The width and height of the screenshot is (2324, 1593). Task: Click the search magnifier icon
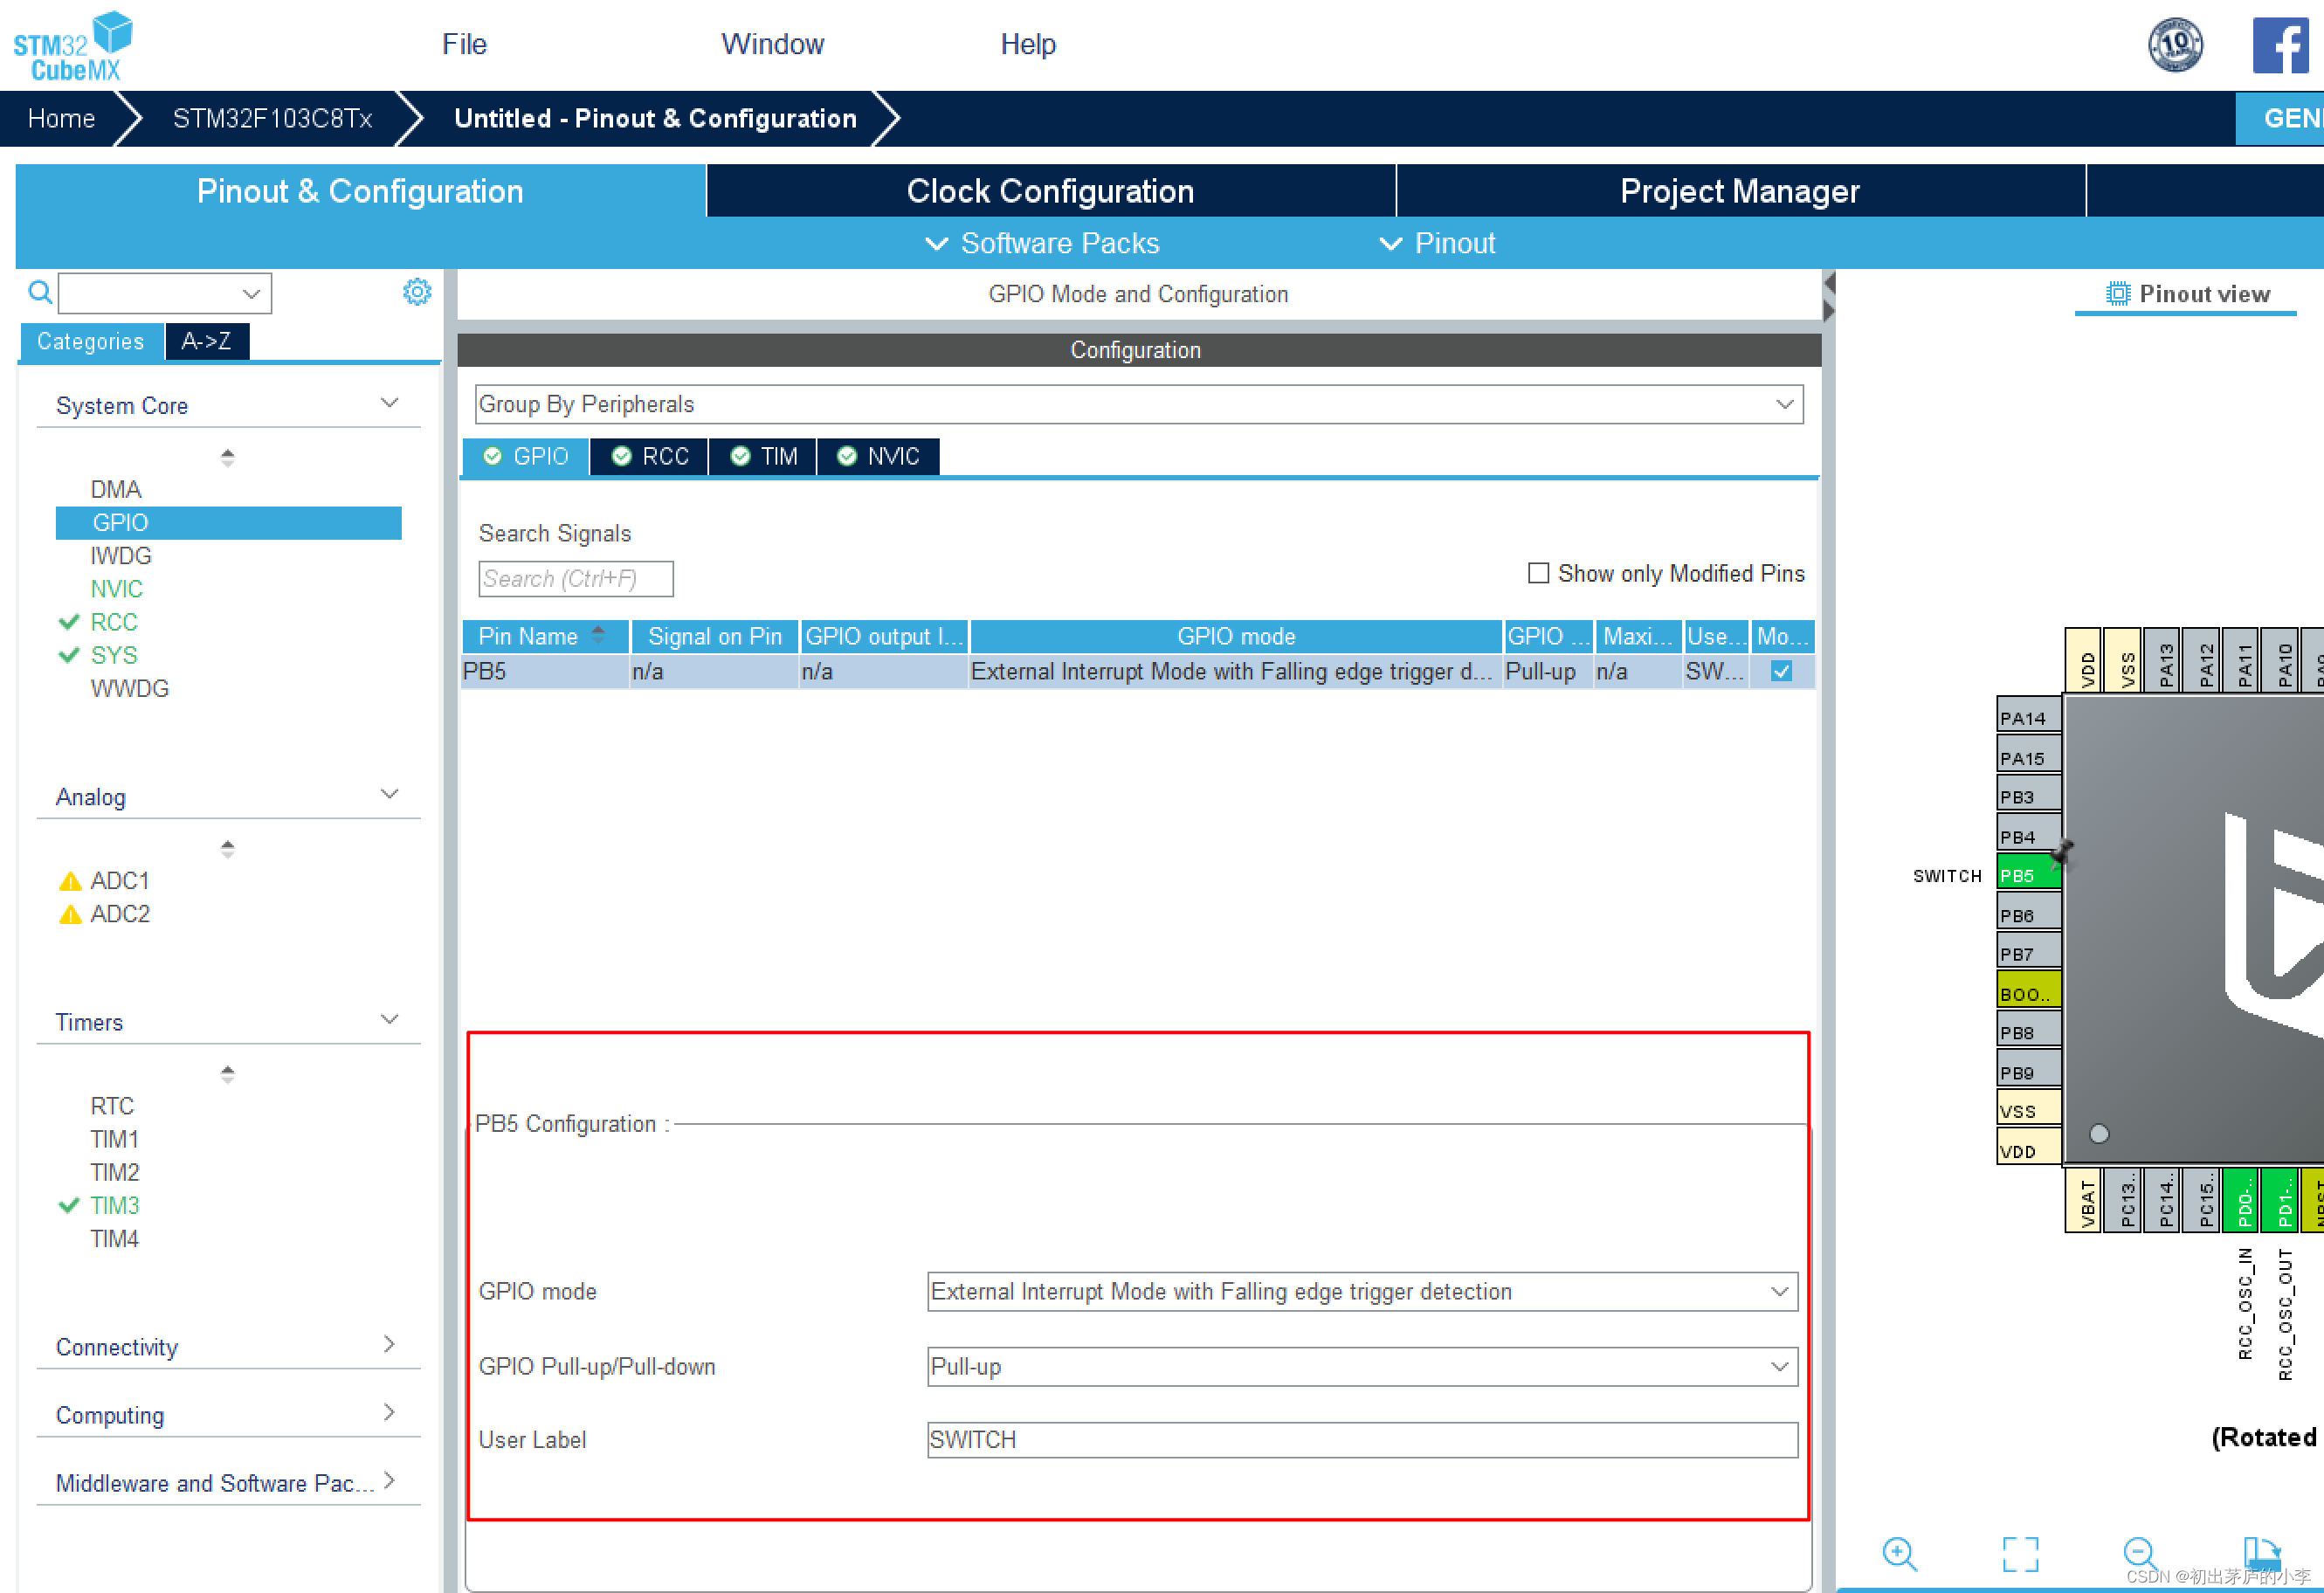coord(40,292)
